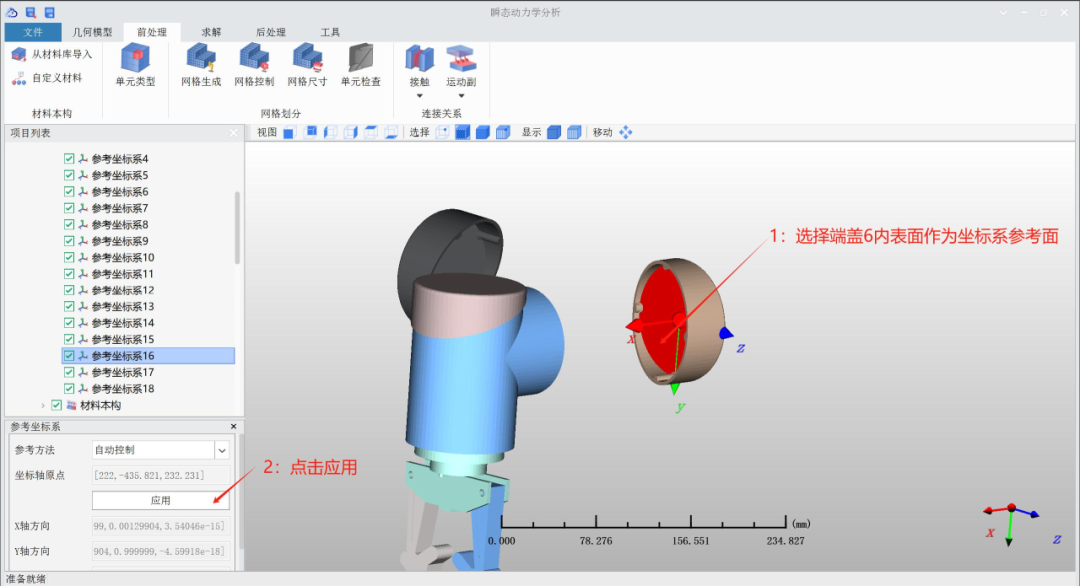The height and width of the screenshot is (586, 1080).
Task: Uncheck the 参考坐标系16 checkbox
Action: [x=69, y=355]
